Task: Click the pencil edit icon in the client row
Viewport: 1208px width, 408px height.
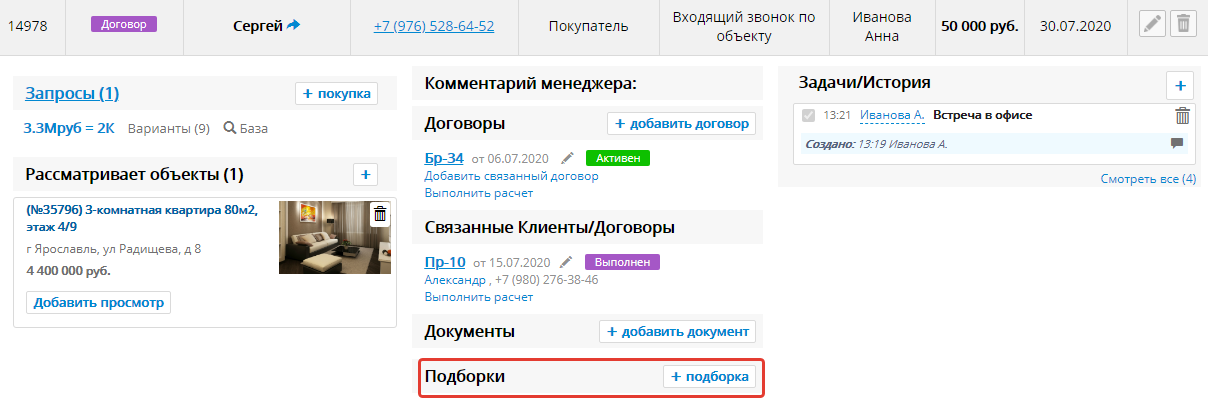Action: point(1153,25)
